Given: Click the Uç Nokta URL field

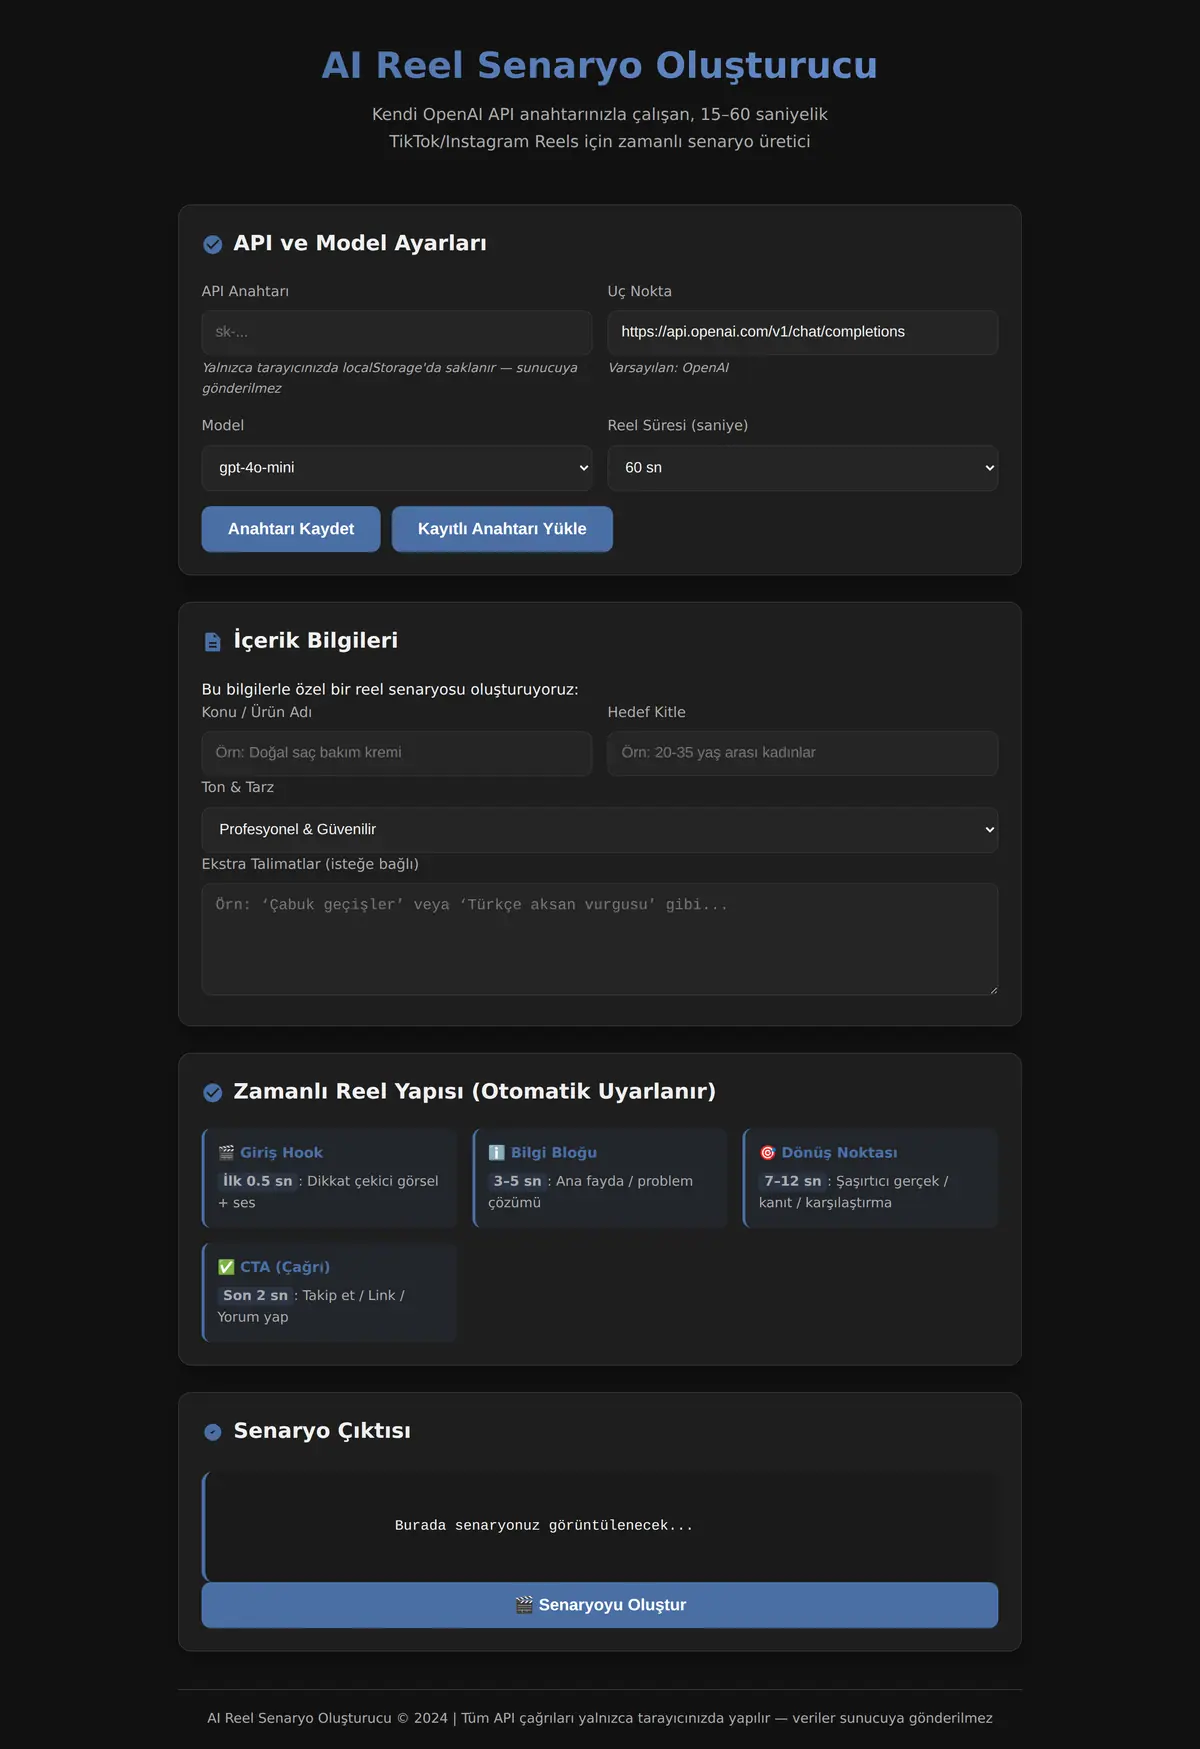Looking at the screenshot, I should 803,332.
